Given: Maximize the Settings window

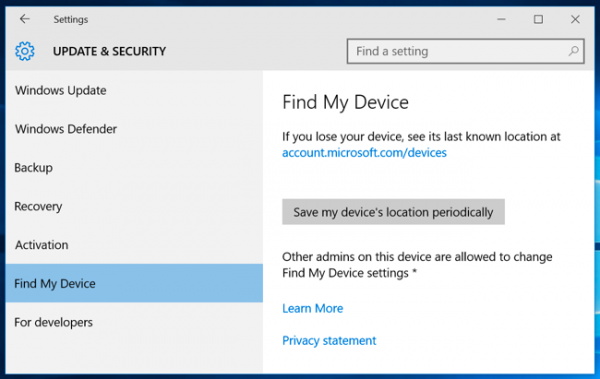Looking at the screenshot, I should coord(538,19).
